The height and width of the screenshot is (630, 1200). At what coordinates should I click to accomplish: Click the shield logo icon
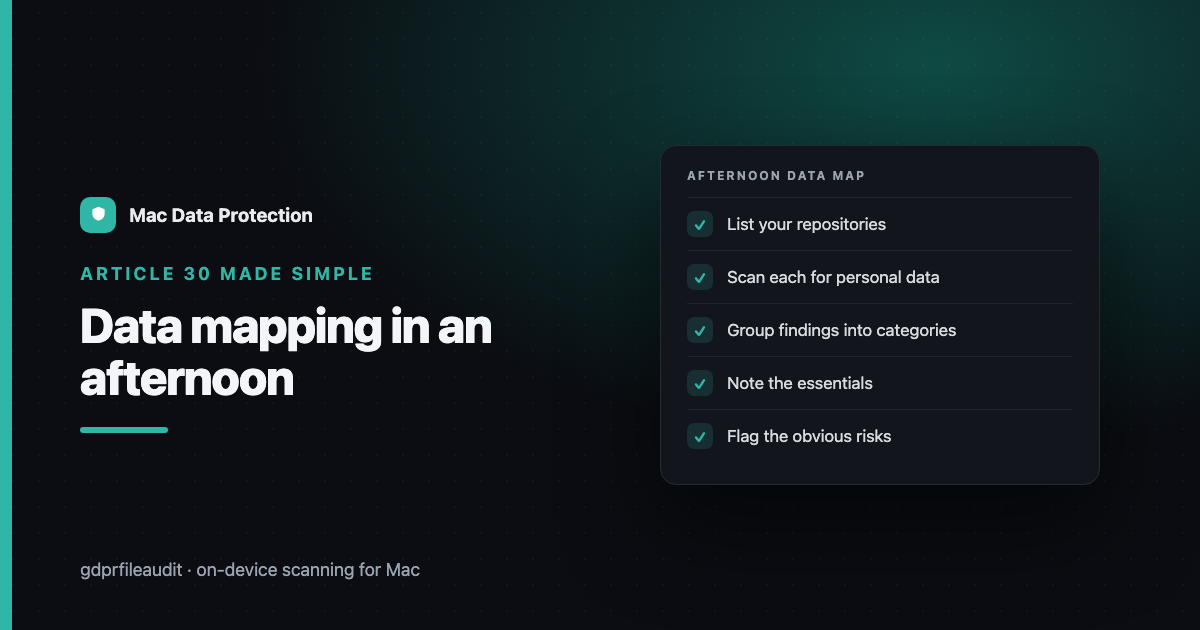98,215
